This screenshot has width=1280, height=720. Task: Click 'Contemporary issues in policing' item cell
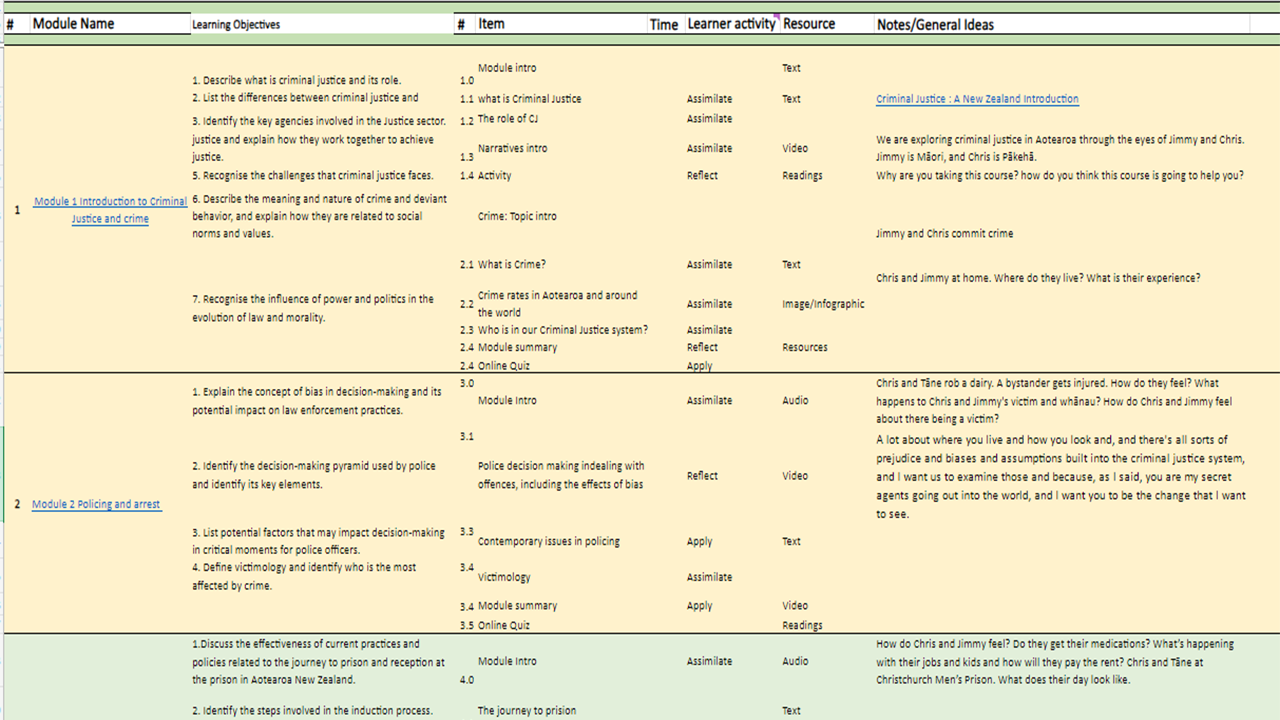(549, 541)
